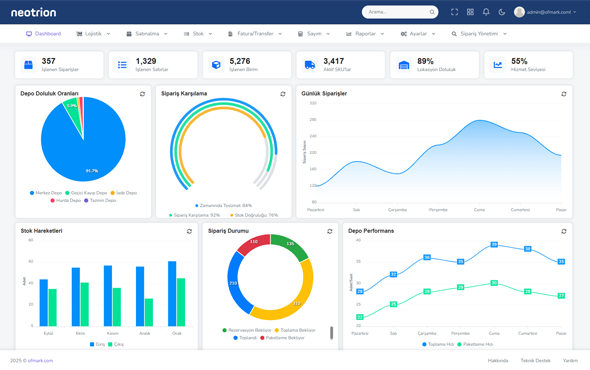Click the red 110 donut segment

click(x=254, y=243)
